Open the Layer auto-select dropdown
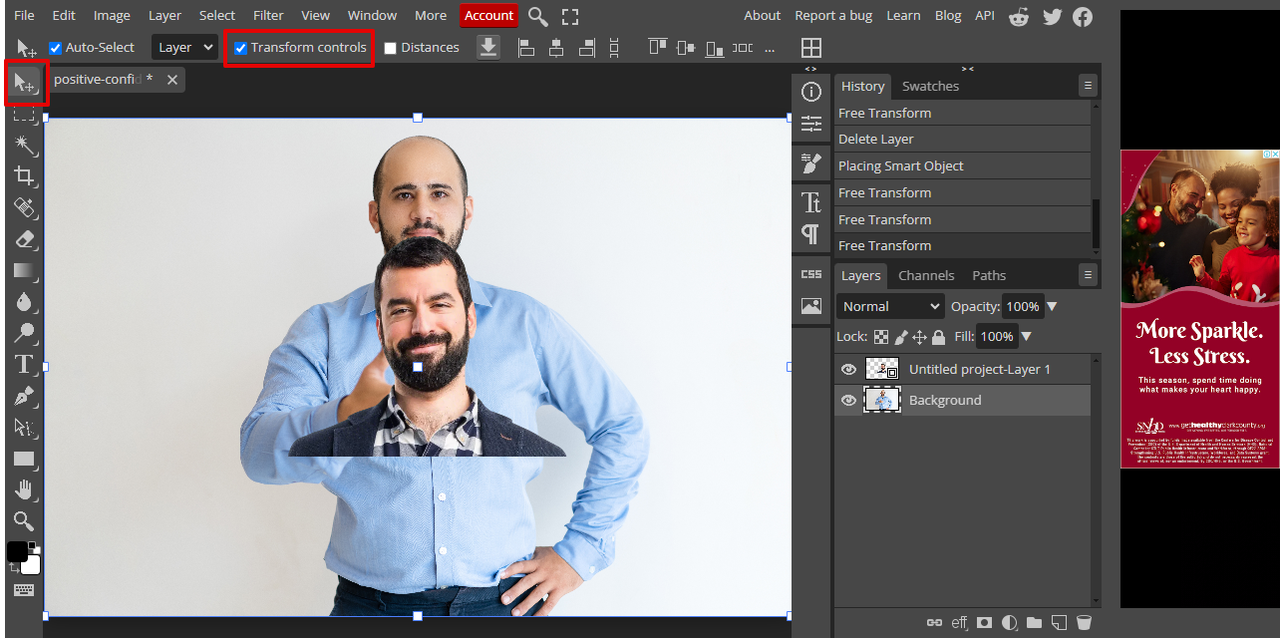Viewport: 1280px width, 638px height. 185,47
